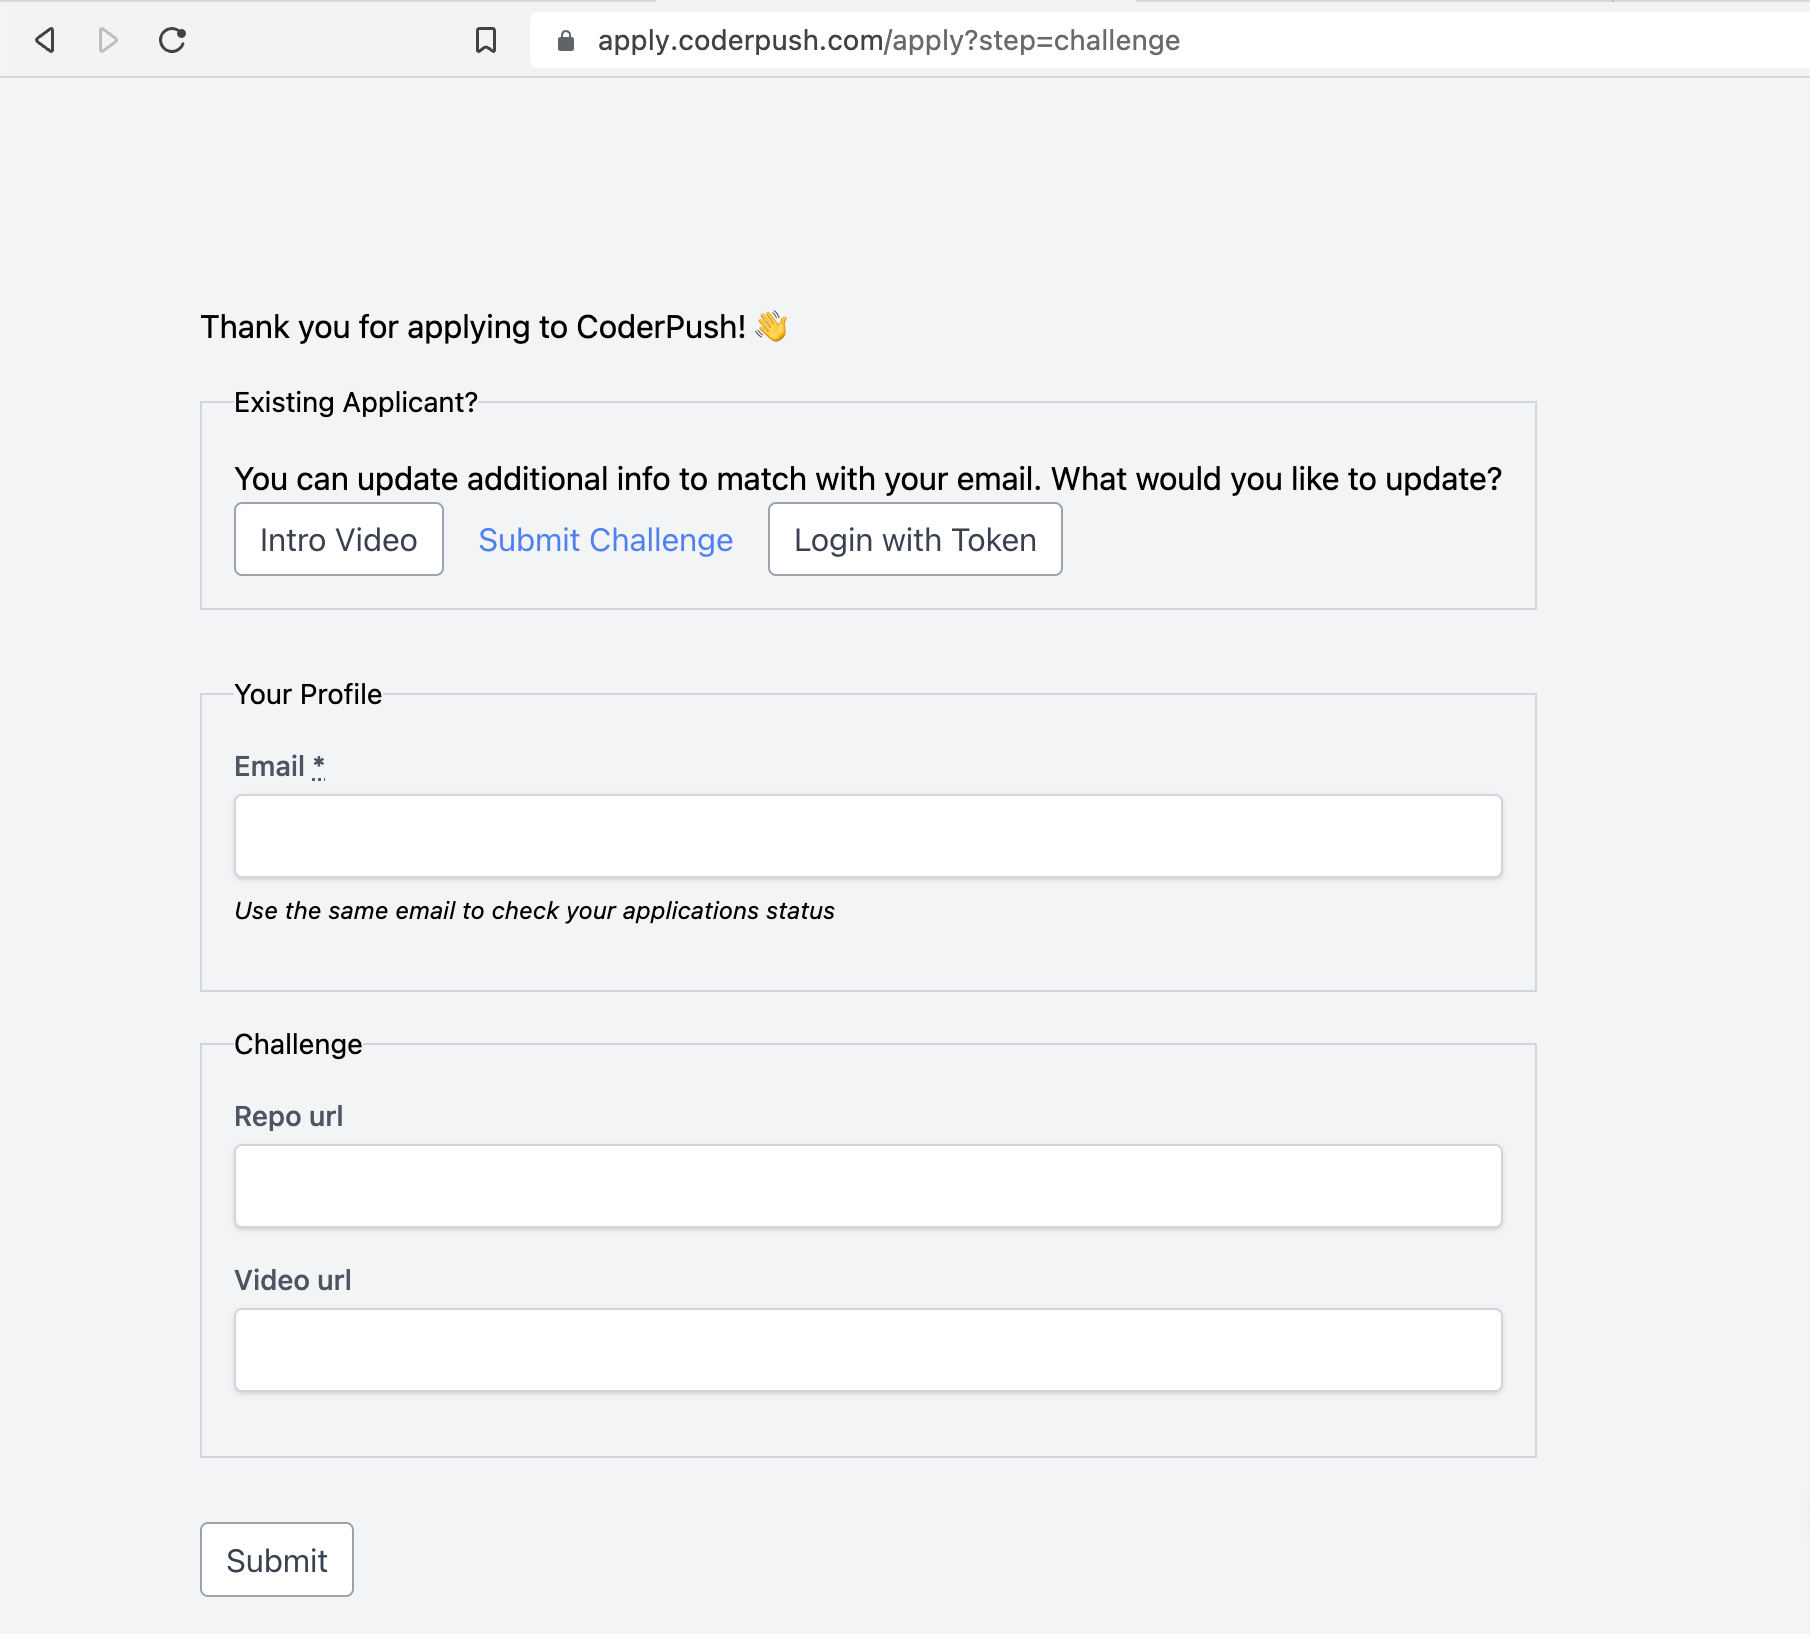Viewport: 1810px width, 1634px height.
Task: Bookmark this page with the bookmark icon
Action: tap(486, 40)
